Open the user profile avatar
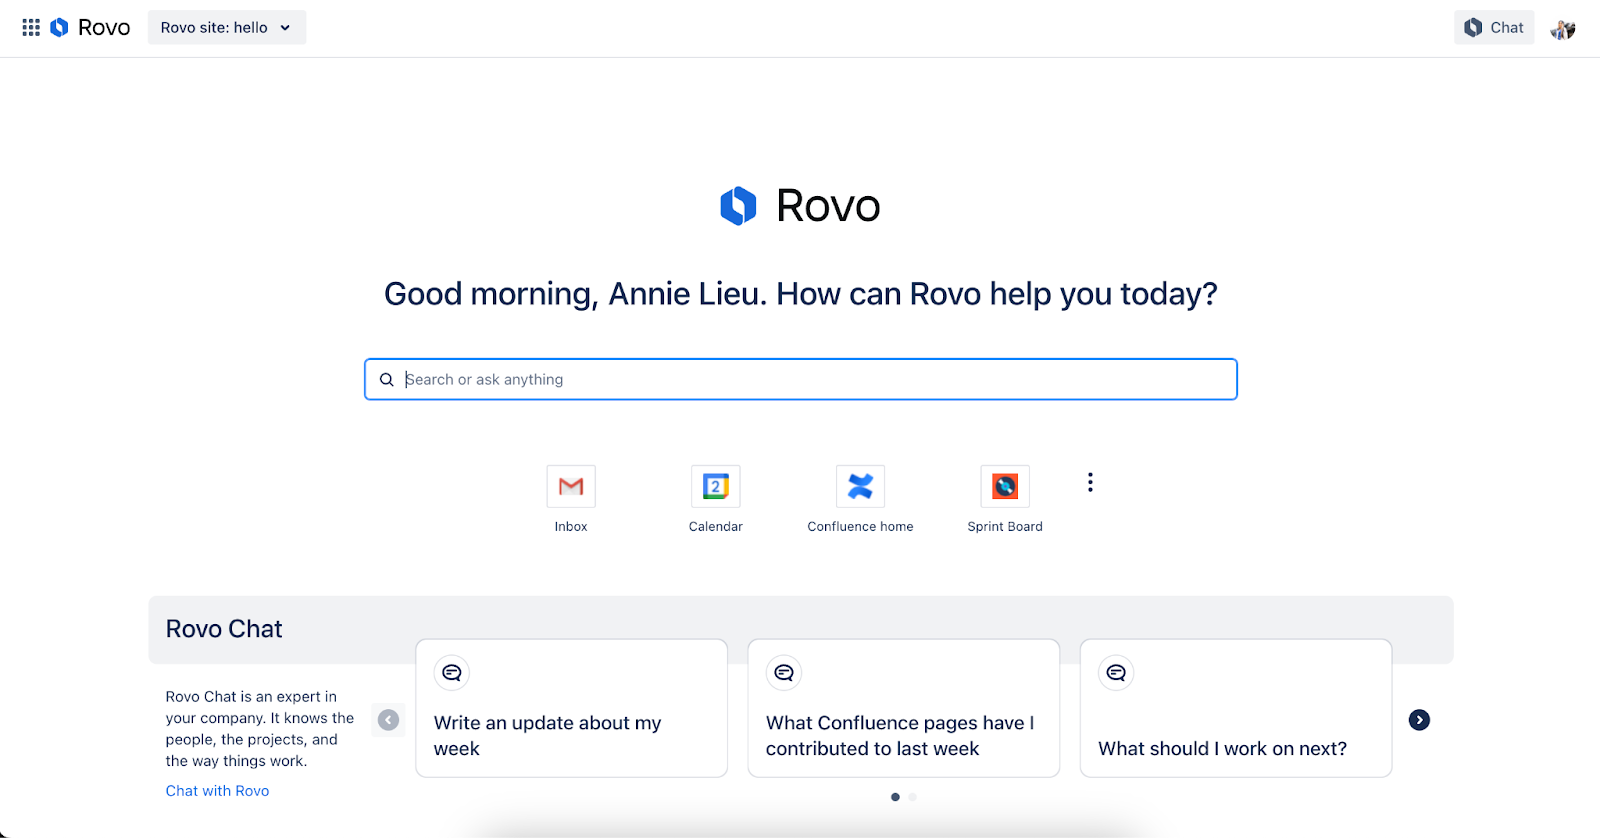The image size is (1600, 838). 1563,29
